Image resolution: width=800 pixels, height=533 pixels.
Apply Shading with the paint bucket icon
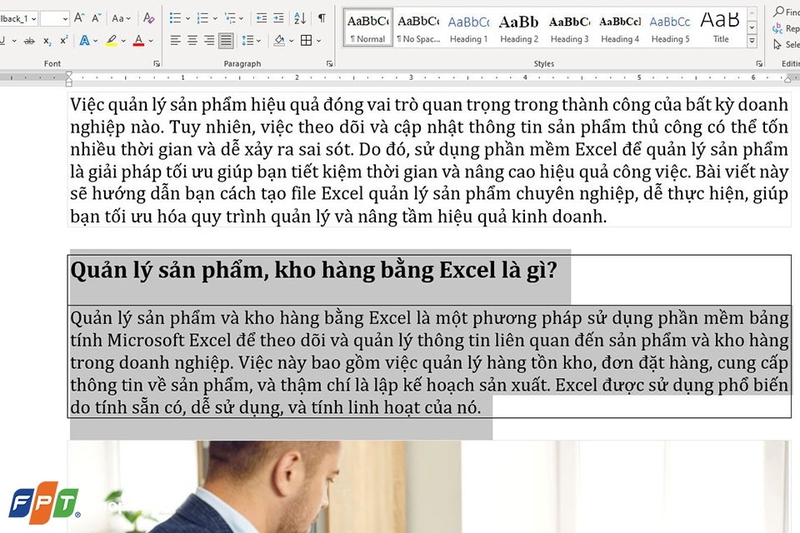[279, 40]
